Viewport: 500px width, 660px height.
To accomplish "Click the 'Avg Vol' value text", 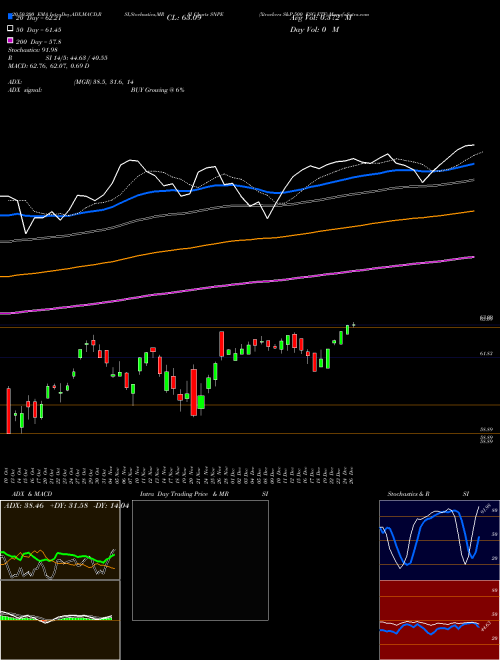I will [x=320, y=18].
